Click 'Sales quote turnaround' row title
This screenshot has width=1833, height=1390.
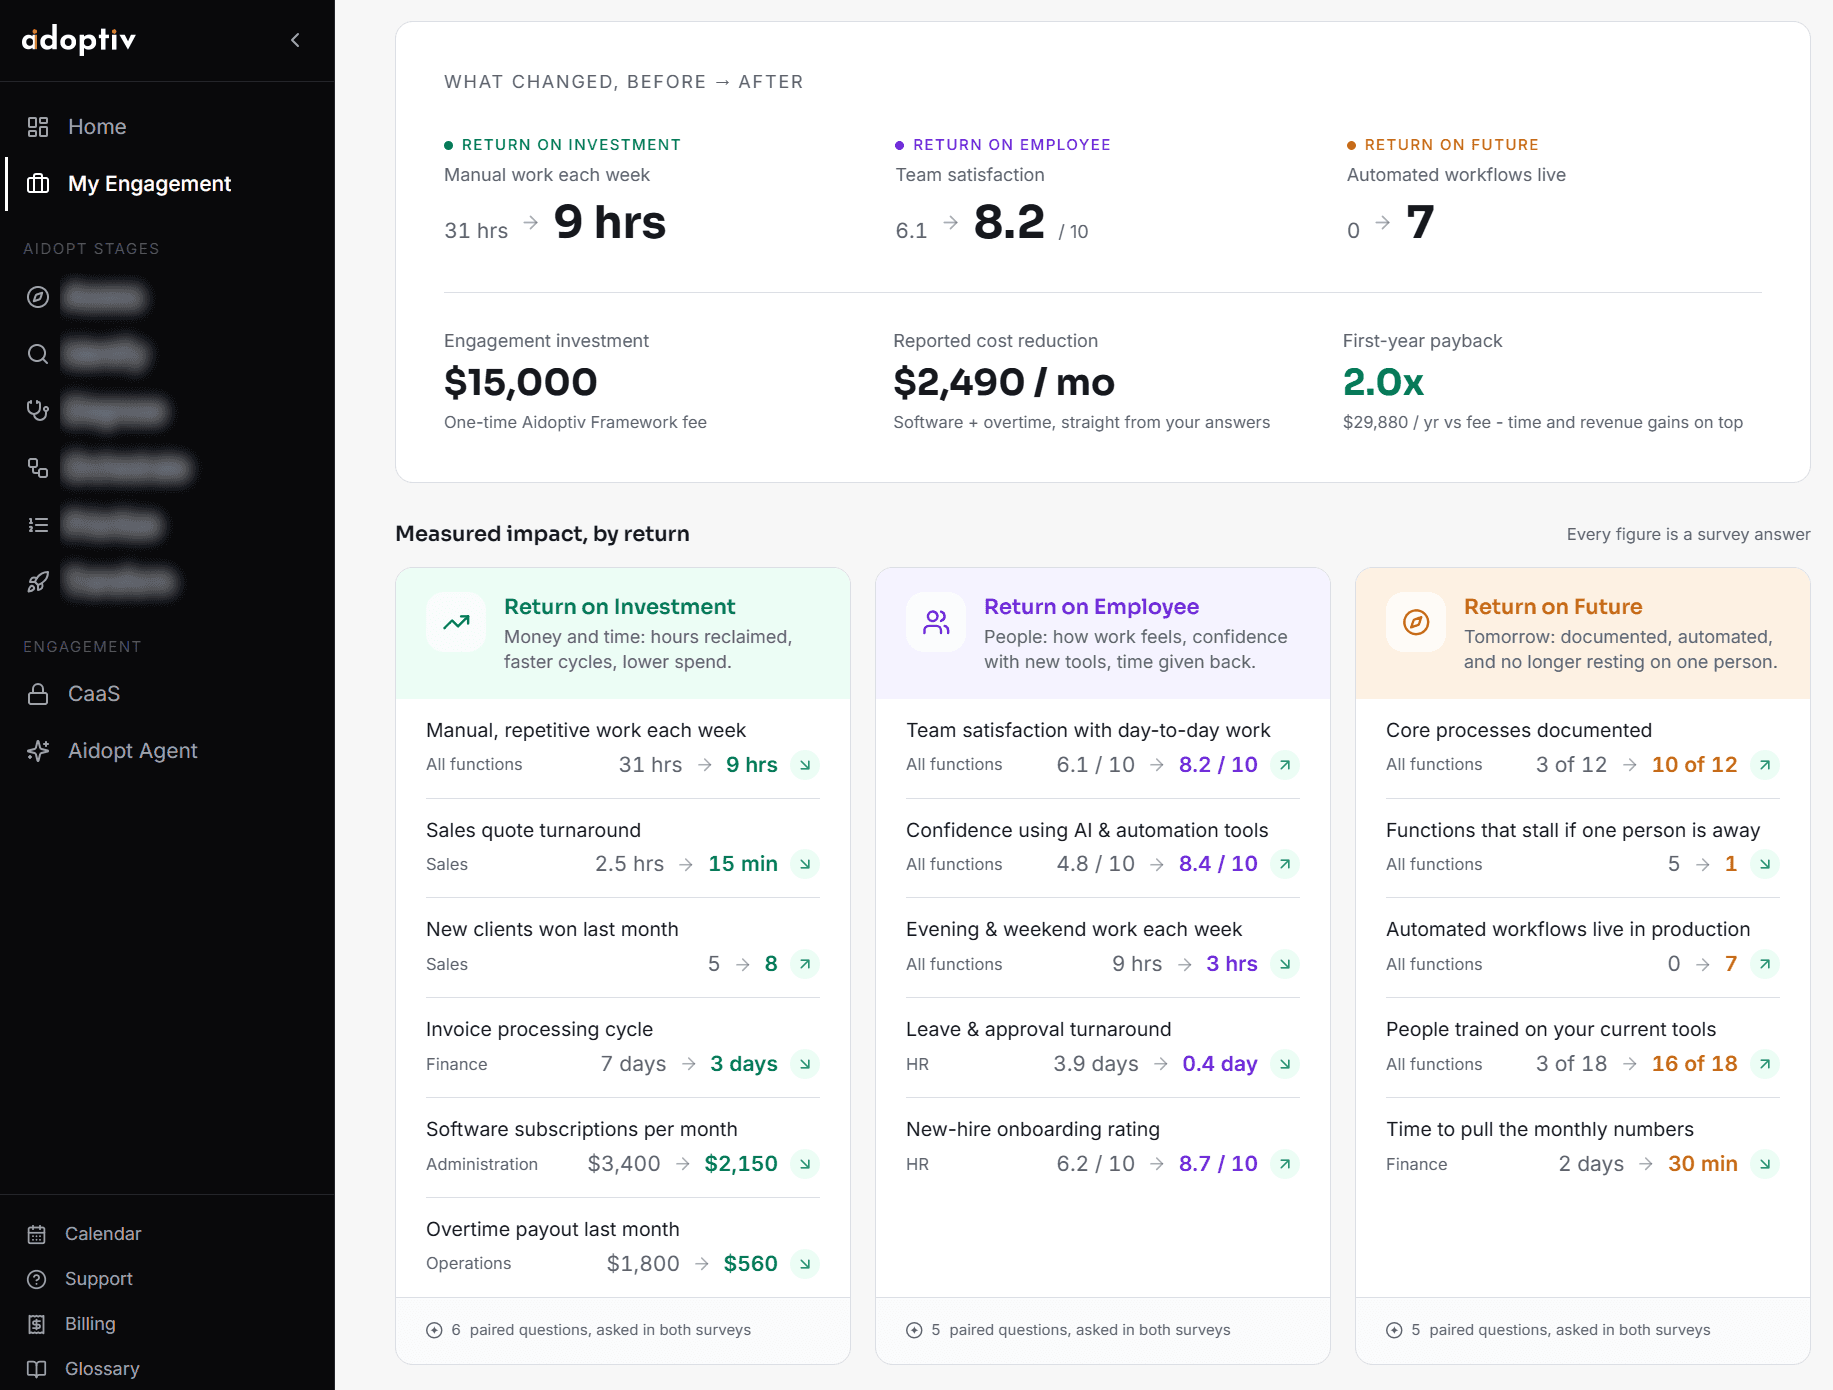(533, 830)
